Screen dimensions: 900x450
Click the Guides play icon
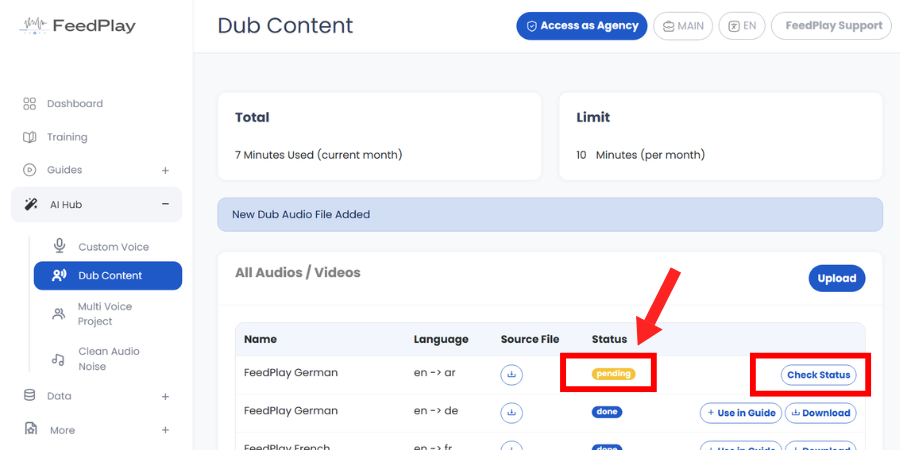click(29, 170)
